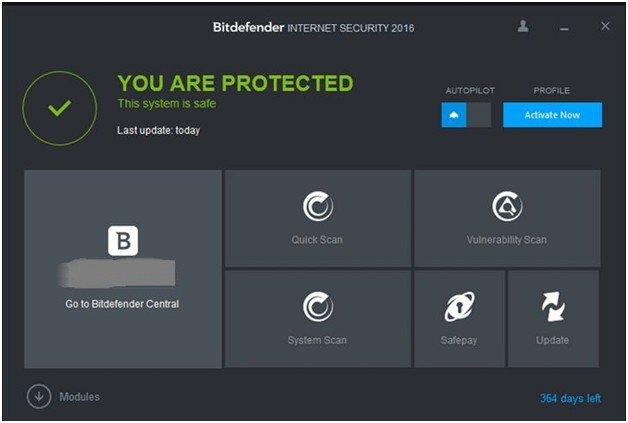Click the green protected checkmark icon
The width and height of the screenshot is (628, 423).
[60, 108]
